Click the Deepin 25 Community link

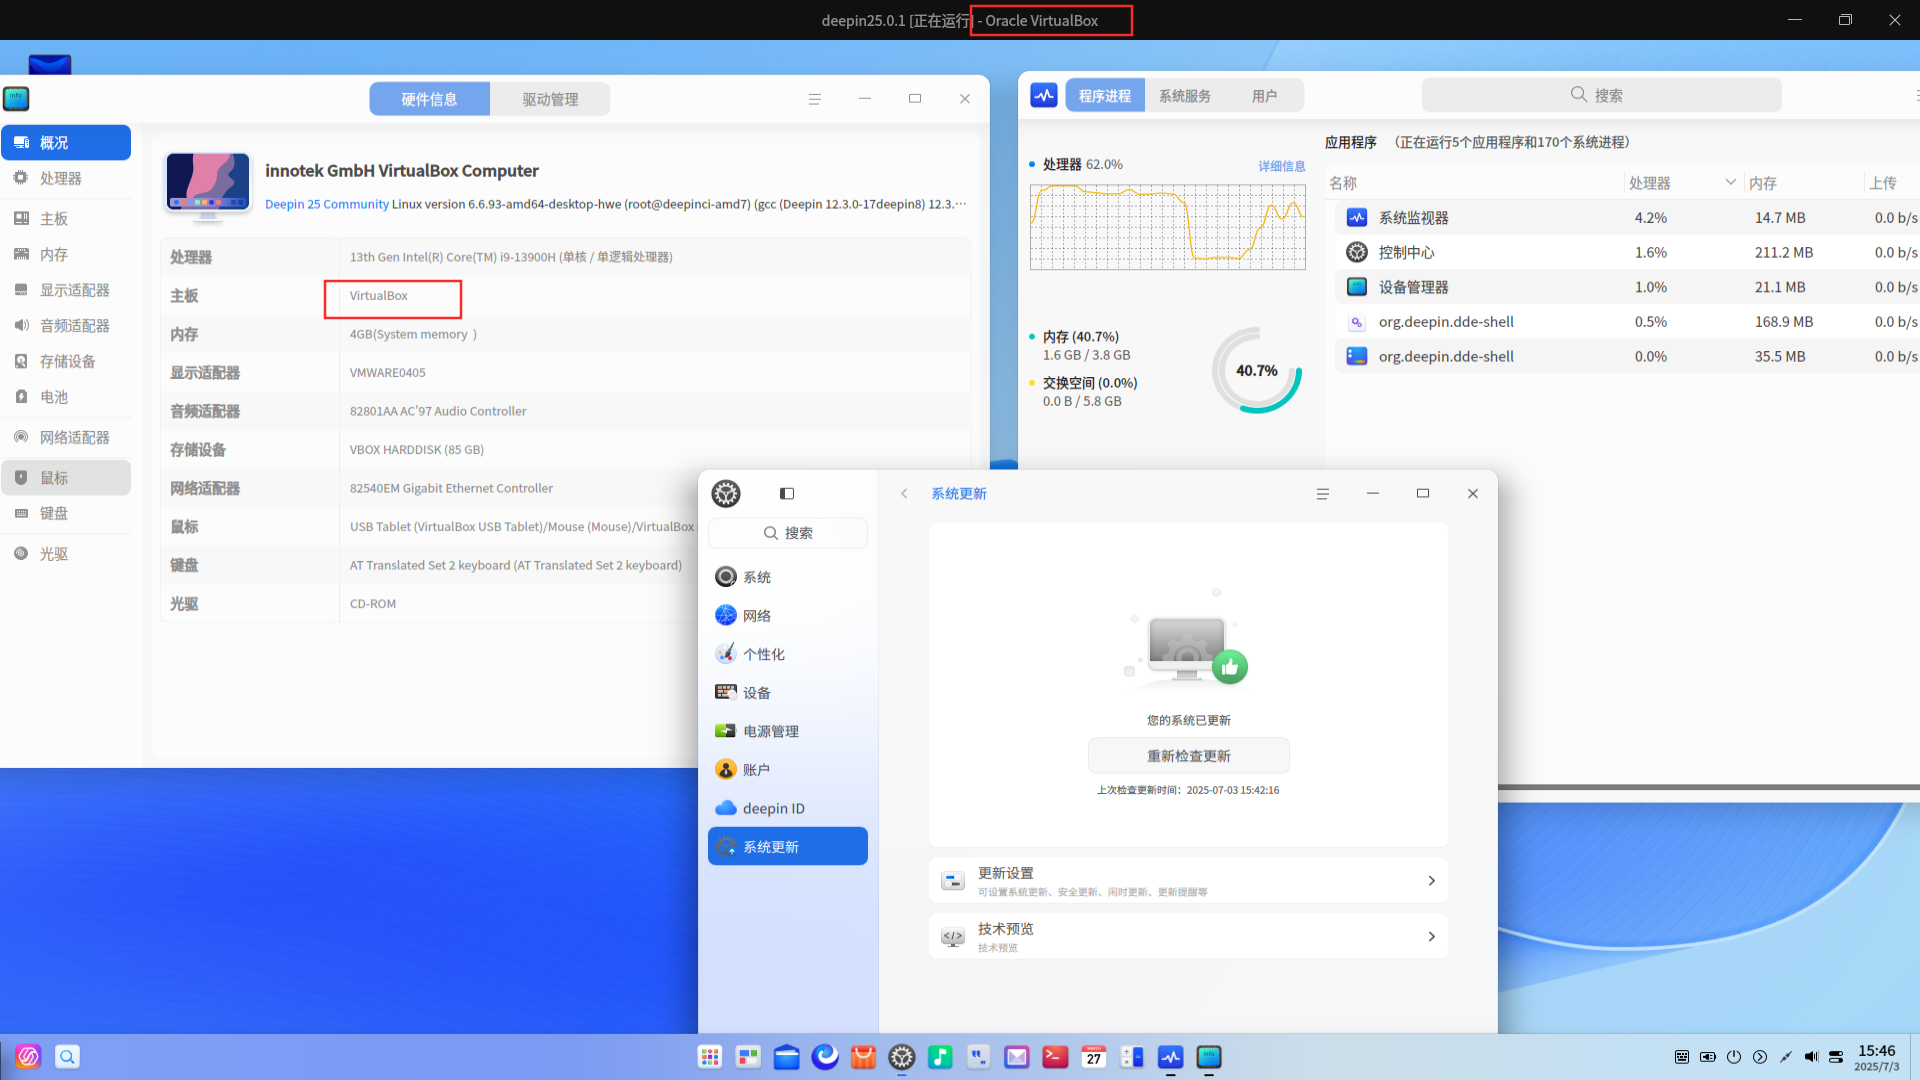click(327, 204)
